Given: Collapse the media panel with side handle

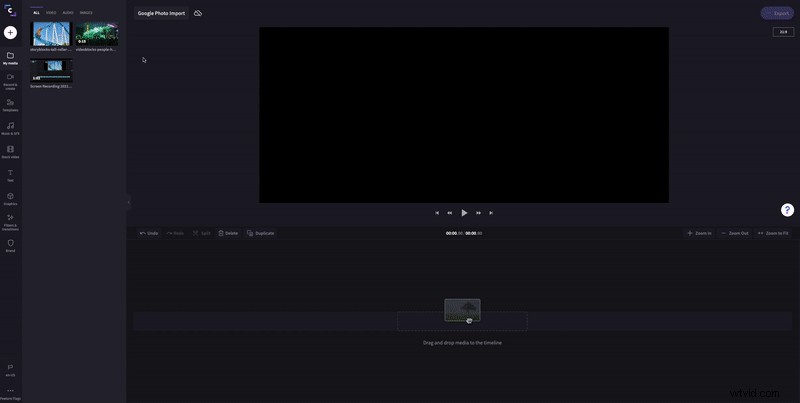Looking at the screenshot, I should pos(128,202).
